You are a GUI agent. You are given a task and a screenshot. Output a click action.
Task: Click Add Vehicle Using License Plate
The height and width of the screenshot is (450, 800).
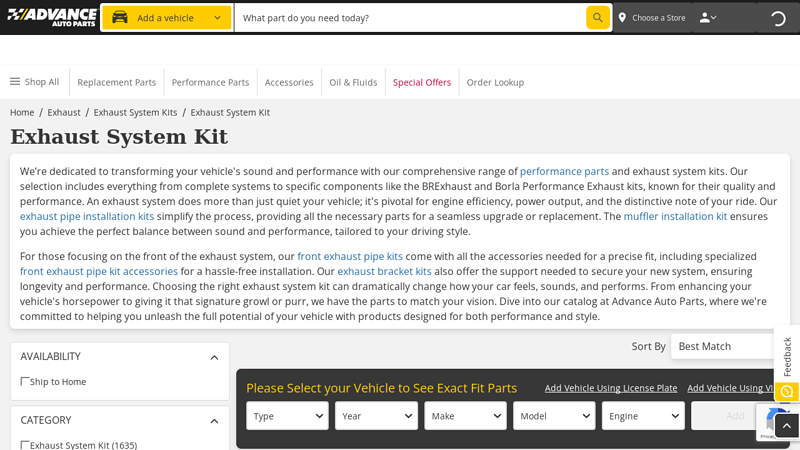tap(611, 388)
